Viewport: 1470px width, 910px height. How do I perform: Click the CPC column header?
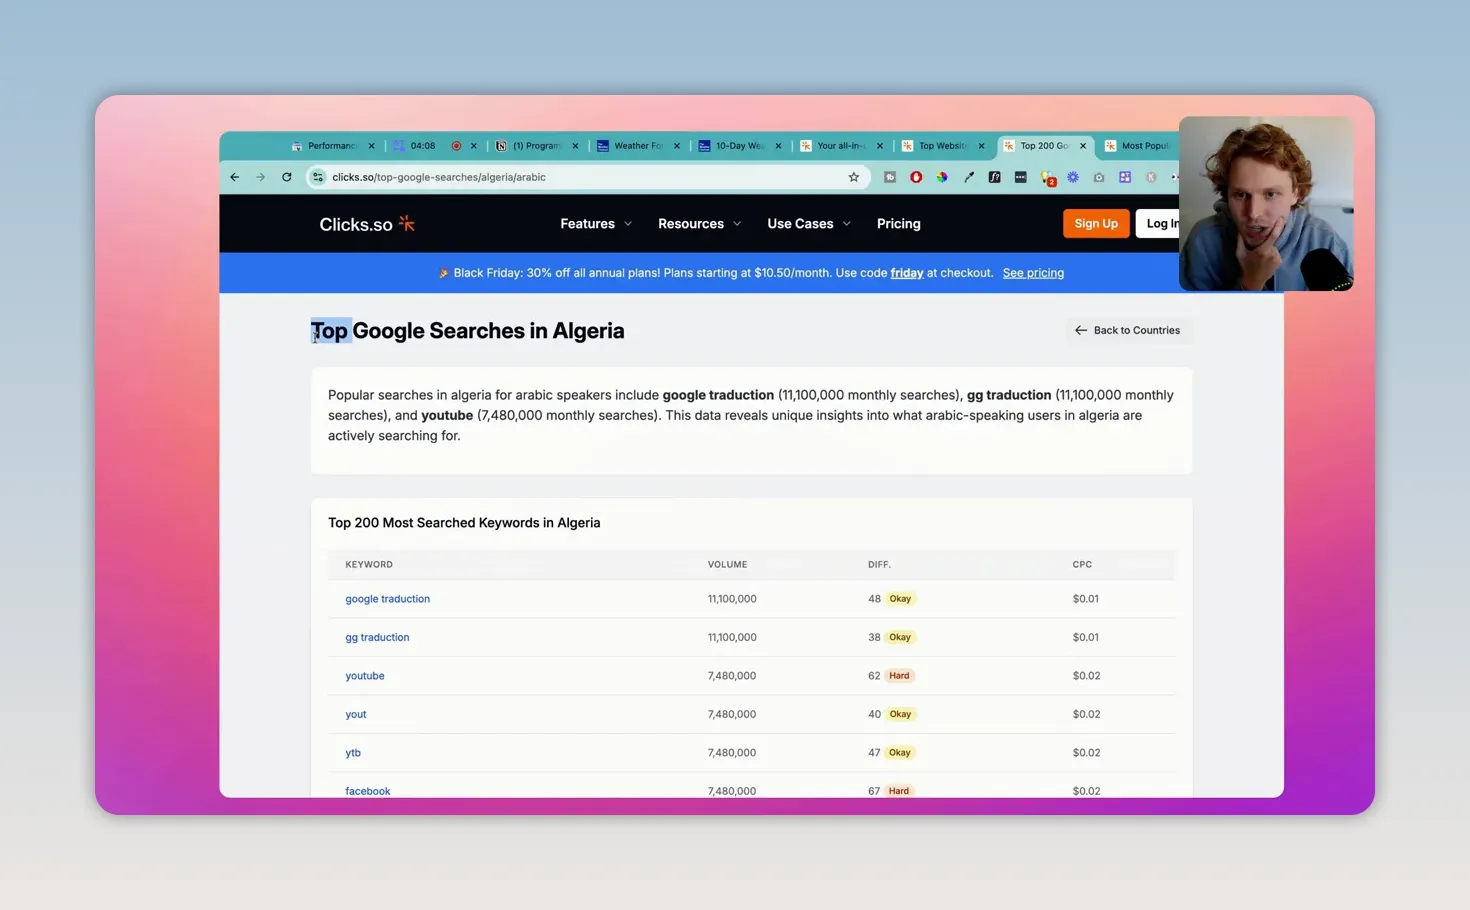click(1082, 565)
